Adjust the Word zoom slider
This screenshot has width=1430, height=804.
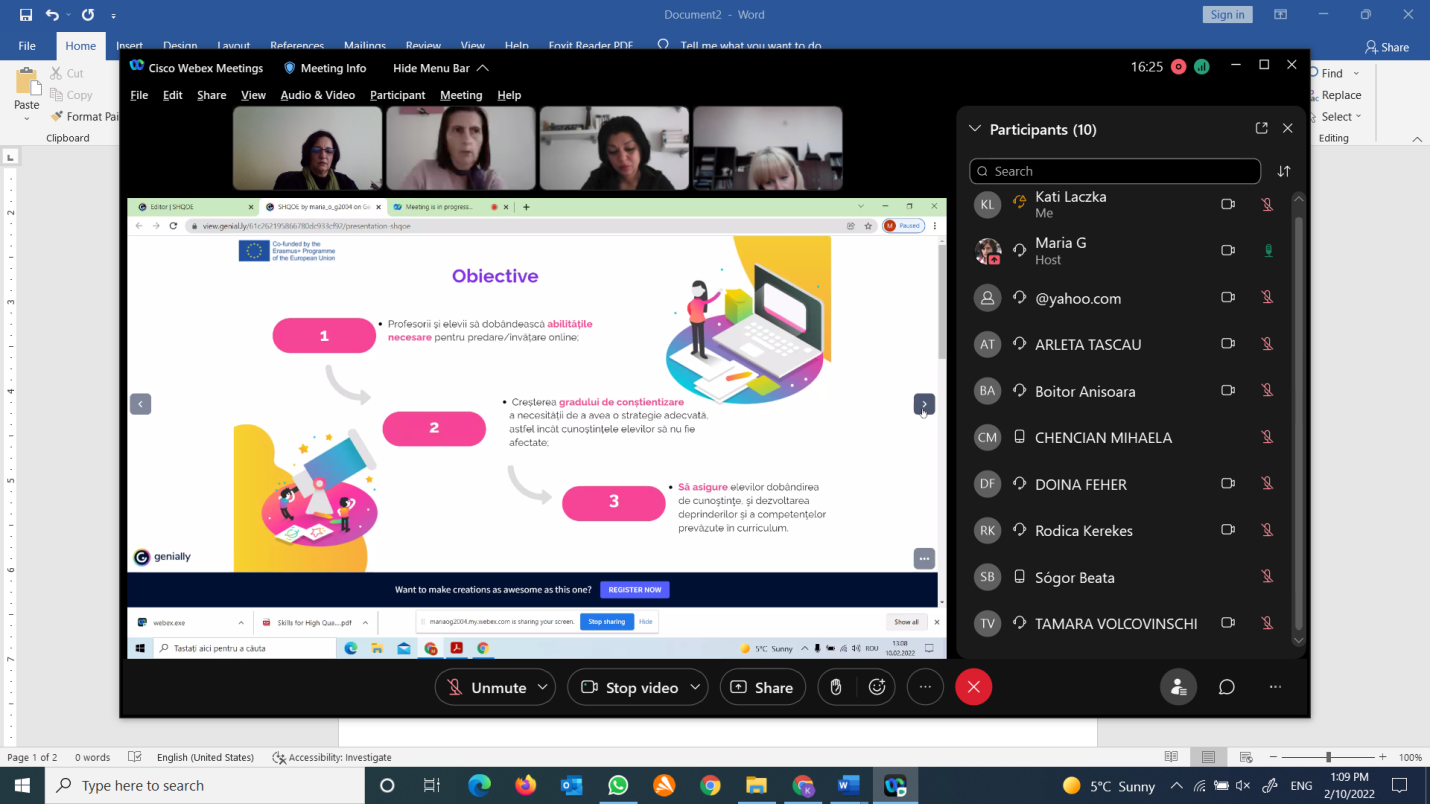(x=1328, y=757)
